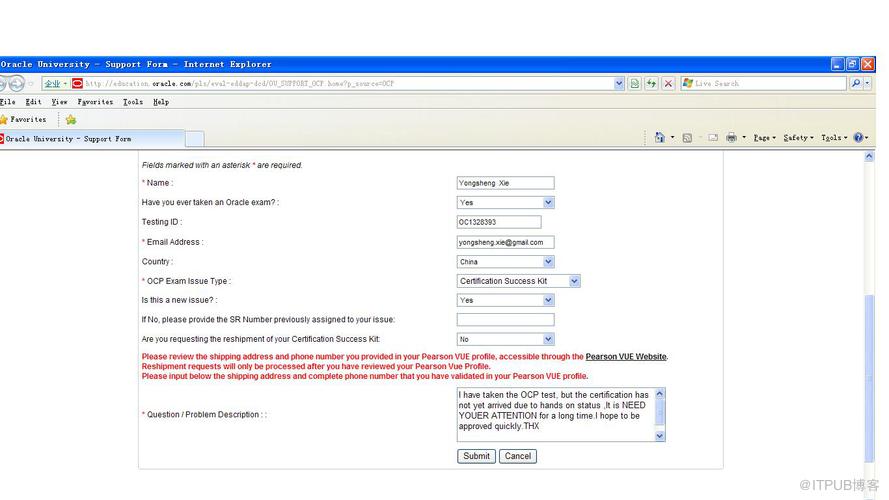This screenshot has width=889, height=500.
Task: Select the Oracle University - Support Form tab
Action: (x=92, y=139)
